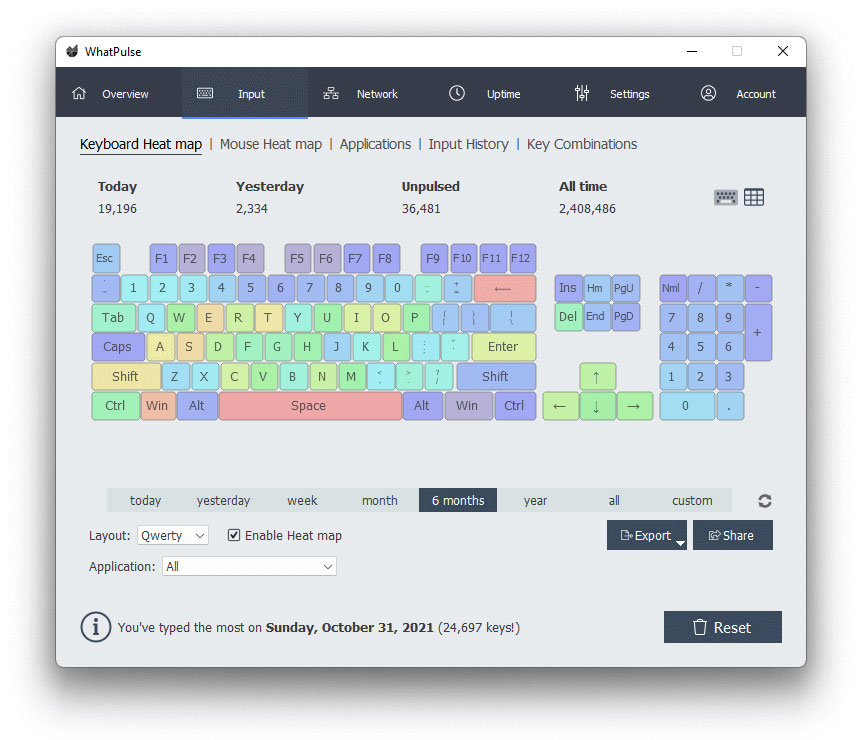The height and width of the screenshot is (740, 862).
Task: Open the Overview home icon
Action: pos(79,94)
